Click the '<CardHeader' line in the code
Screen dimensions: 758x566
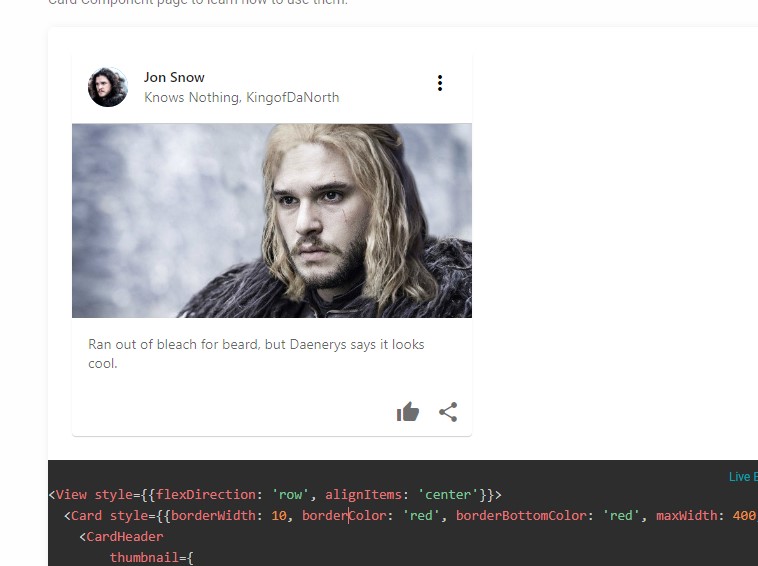121,537
